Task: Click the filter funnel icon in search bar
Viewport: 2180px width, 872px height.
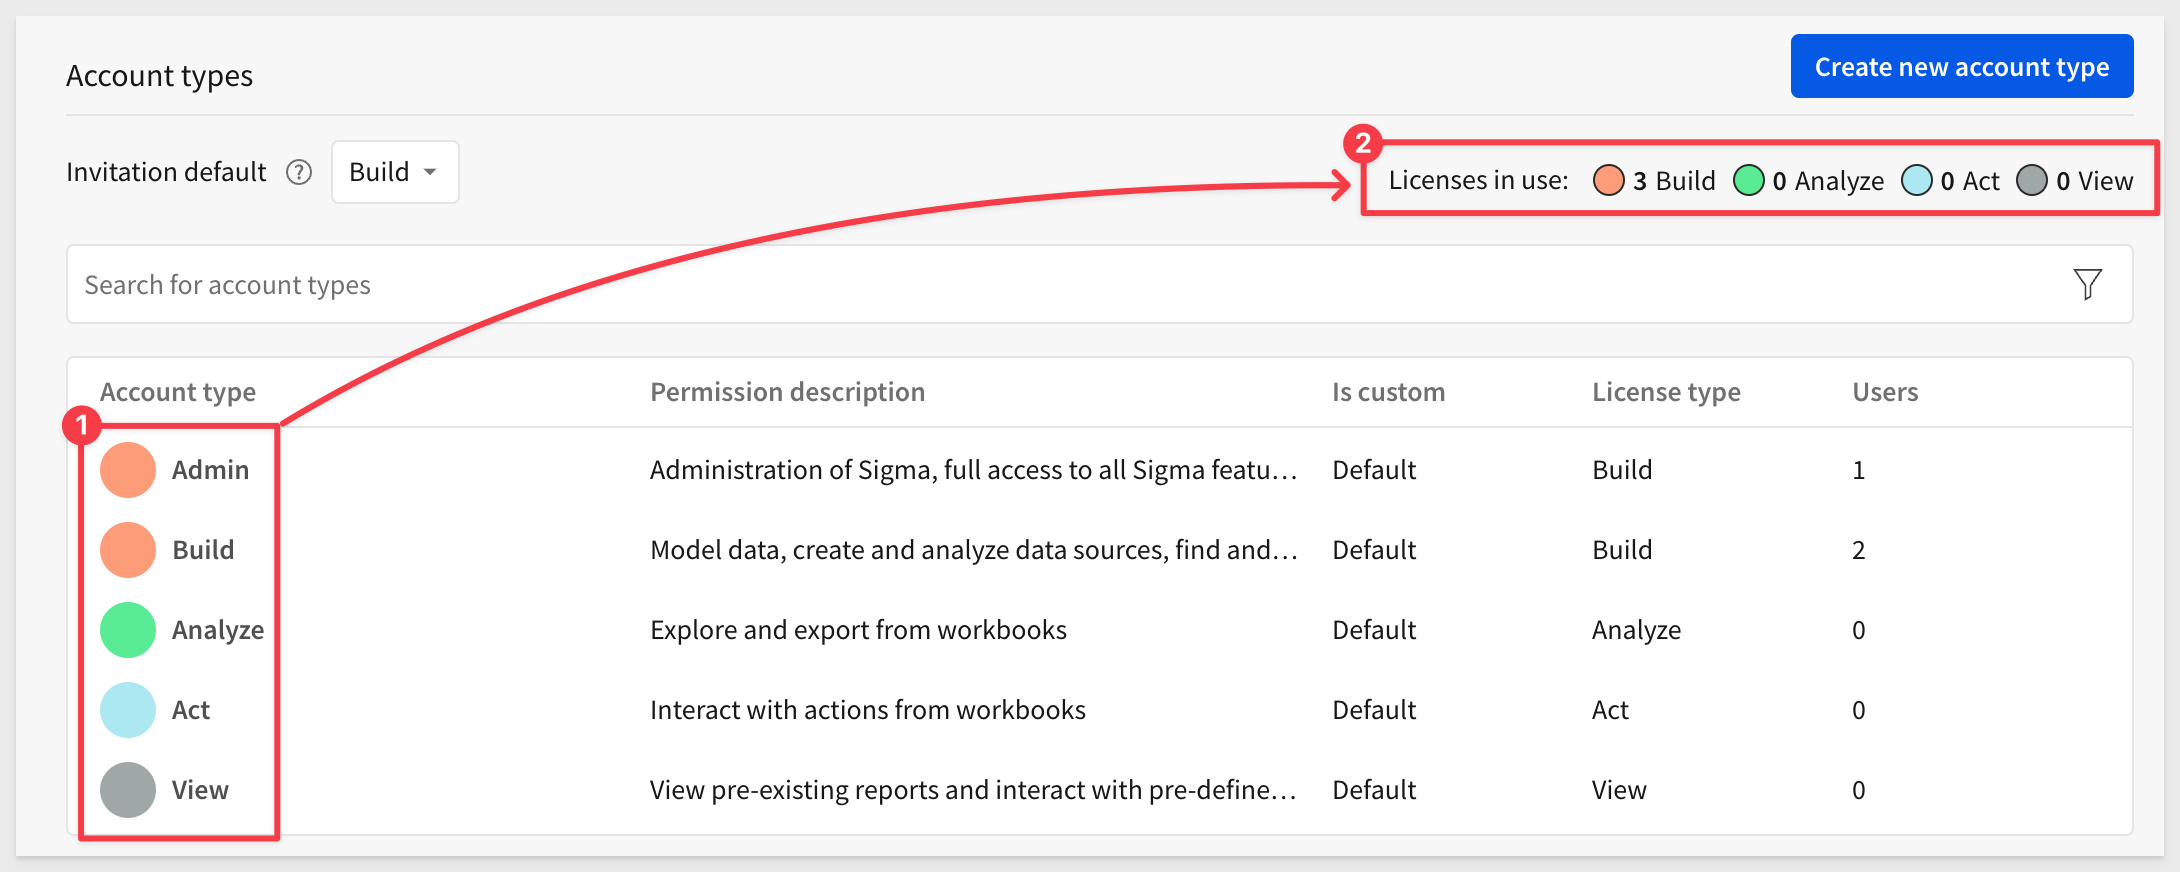Action: (2087, 284)
